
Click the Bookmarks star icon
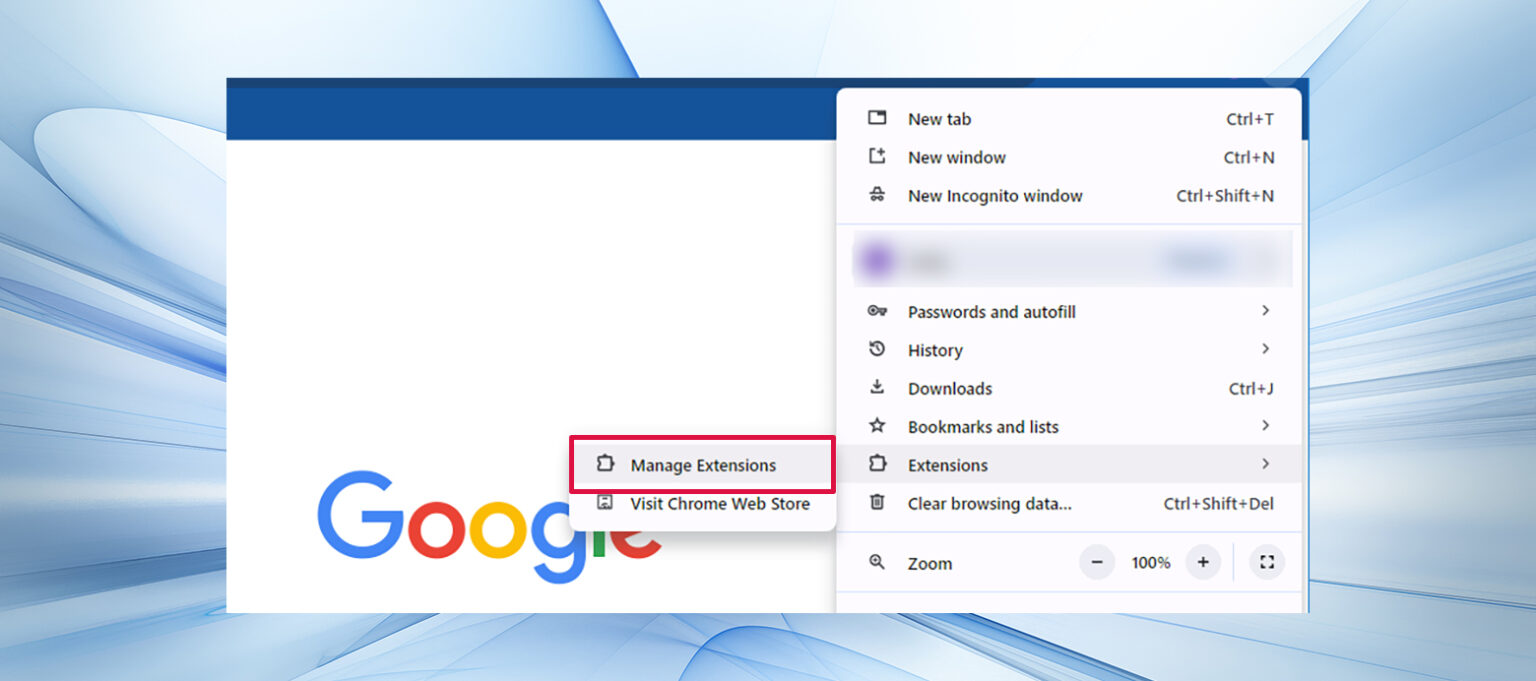click(x=878, y=426)
